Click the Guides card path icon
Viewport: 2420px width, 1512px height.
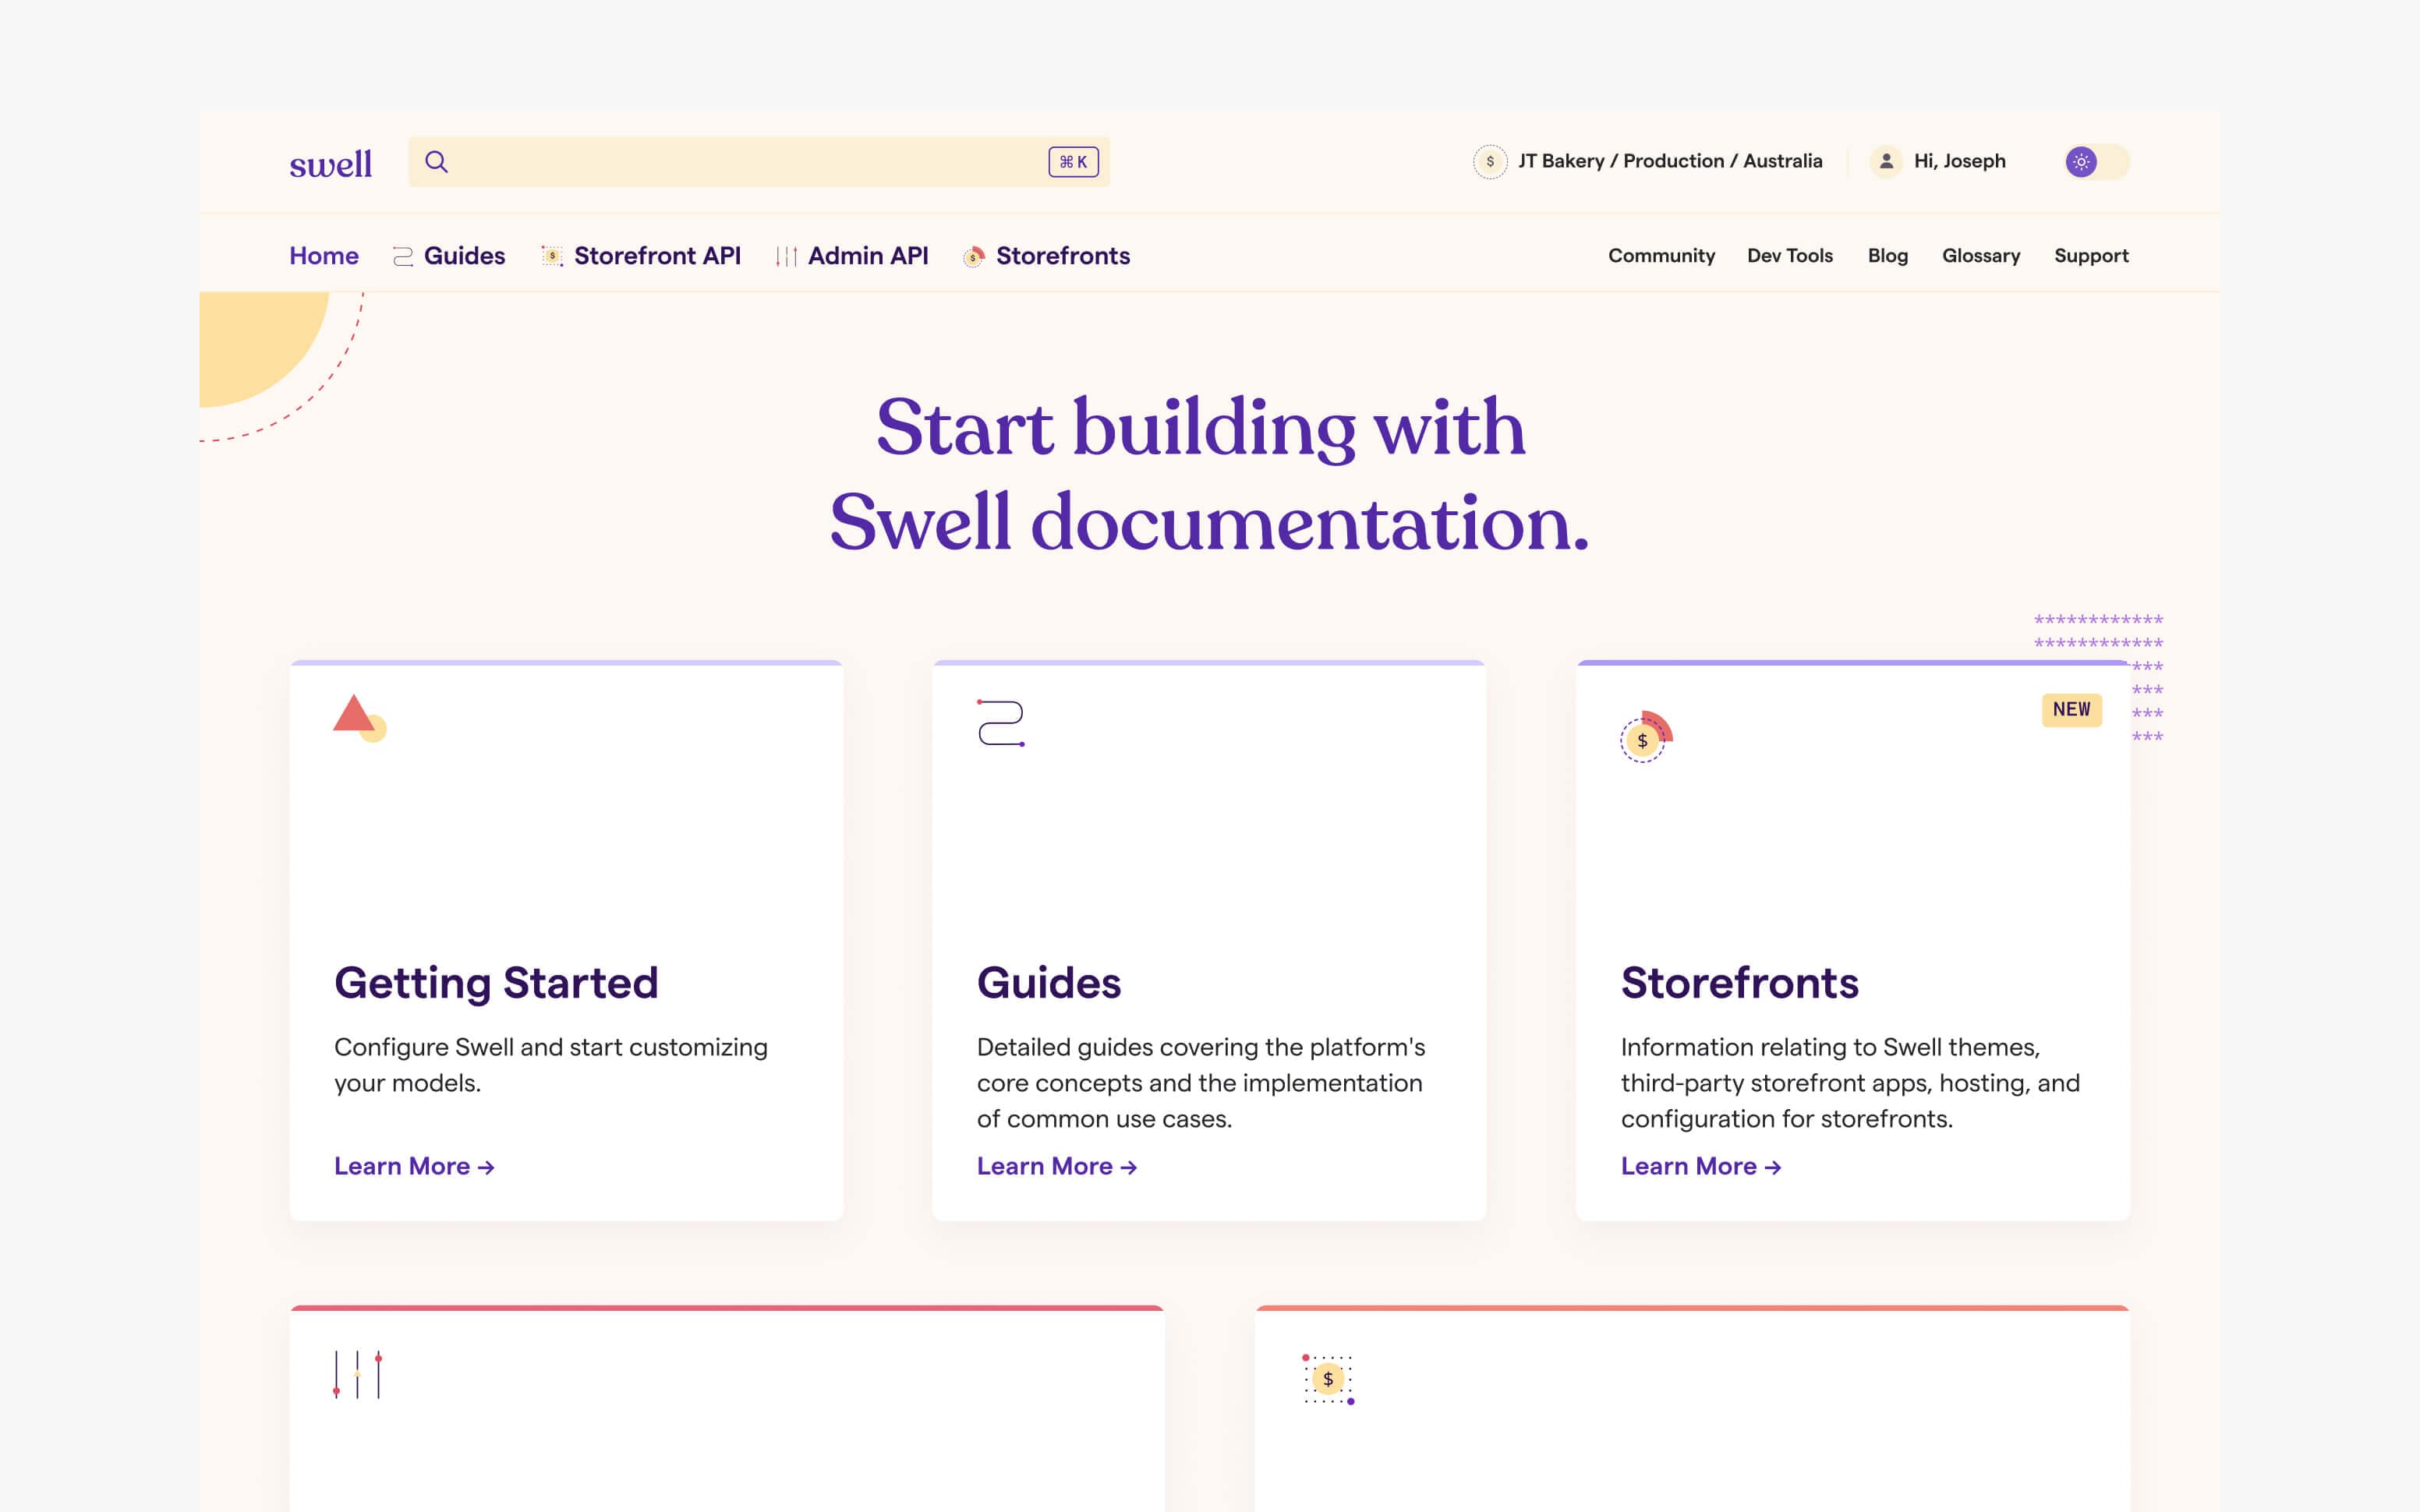pos(1001,723)
